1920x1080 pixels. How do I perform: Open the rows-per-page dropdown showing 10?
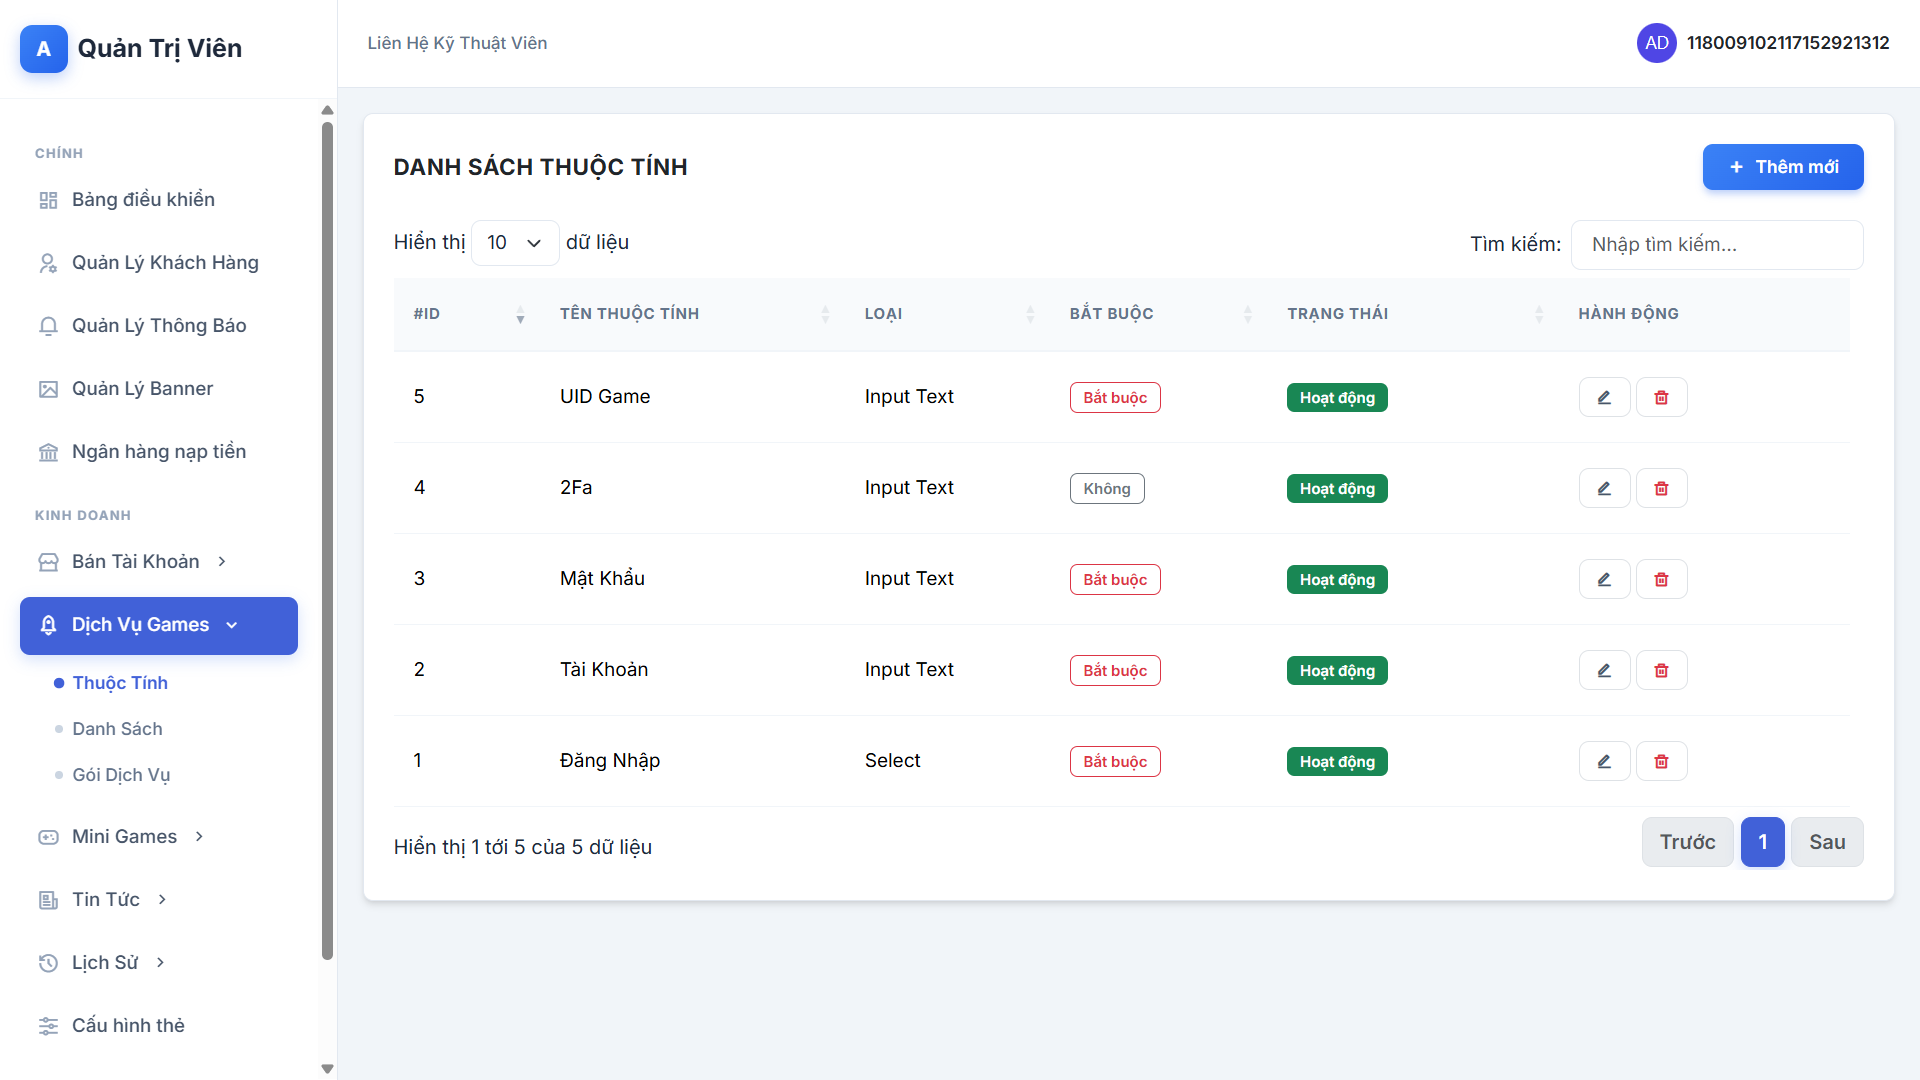514,243
